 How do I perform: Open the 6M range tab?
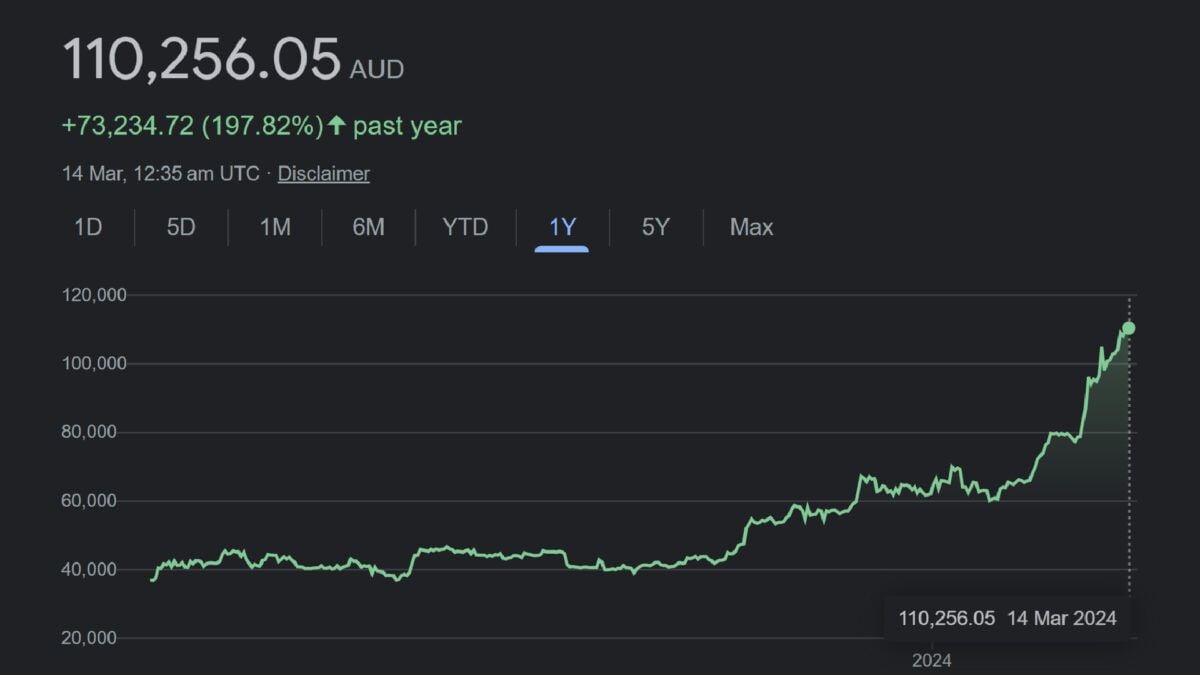[x=368, y=227]
